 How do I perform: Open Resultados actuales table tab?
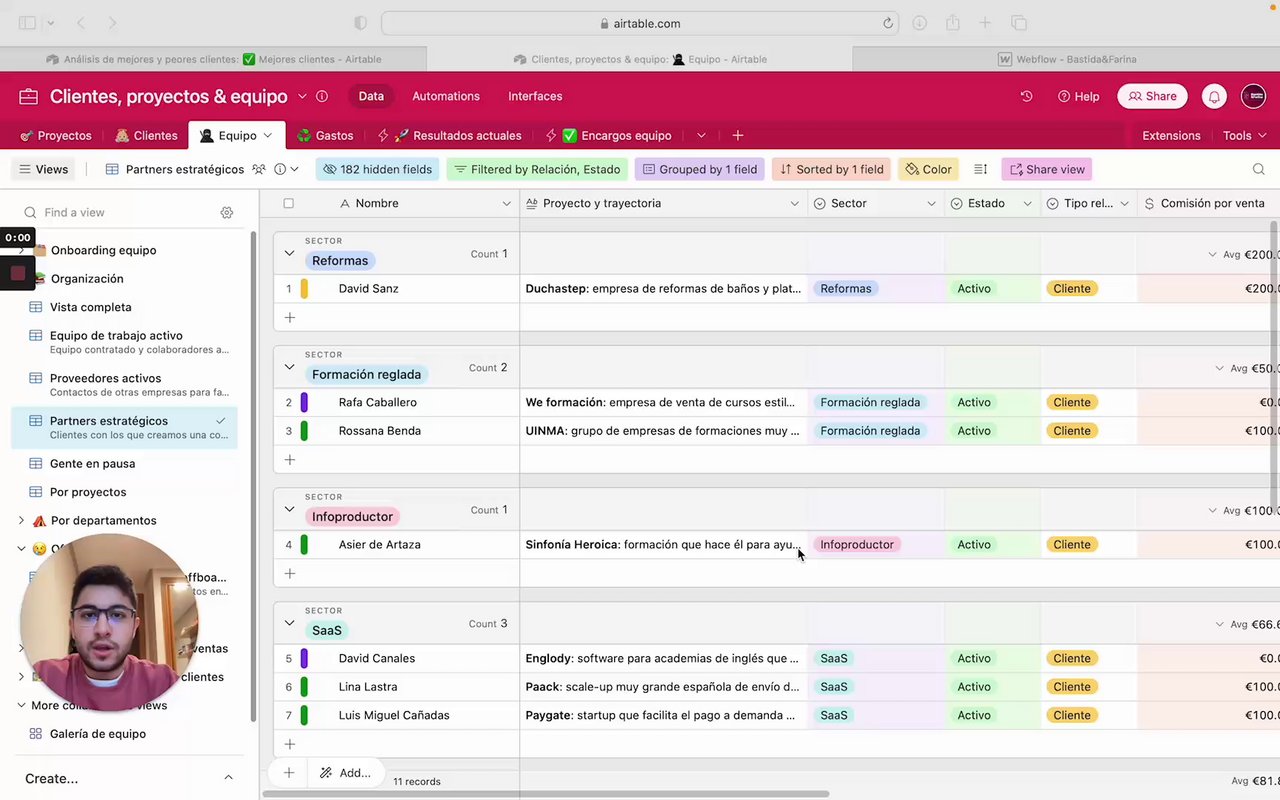click(x=449, y=135)
